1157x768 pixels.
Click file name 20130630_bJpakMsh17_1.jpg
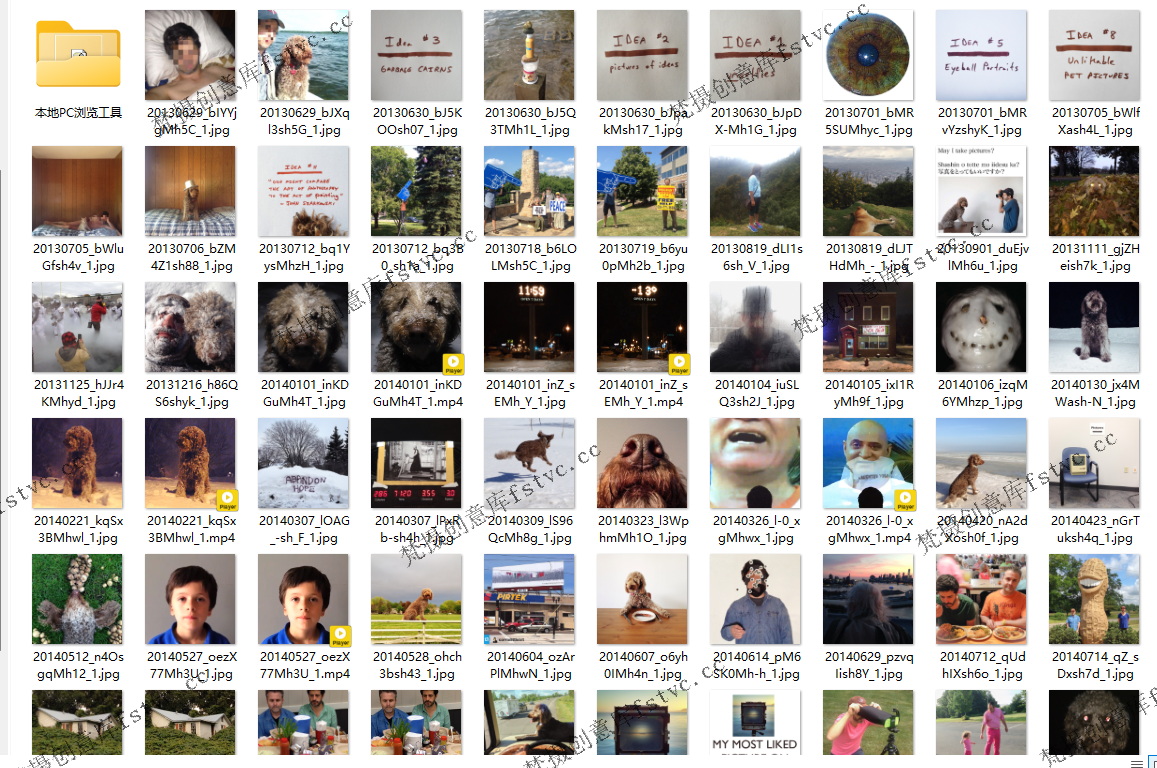tap(643, 121)
